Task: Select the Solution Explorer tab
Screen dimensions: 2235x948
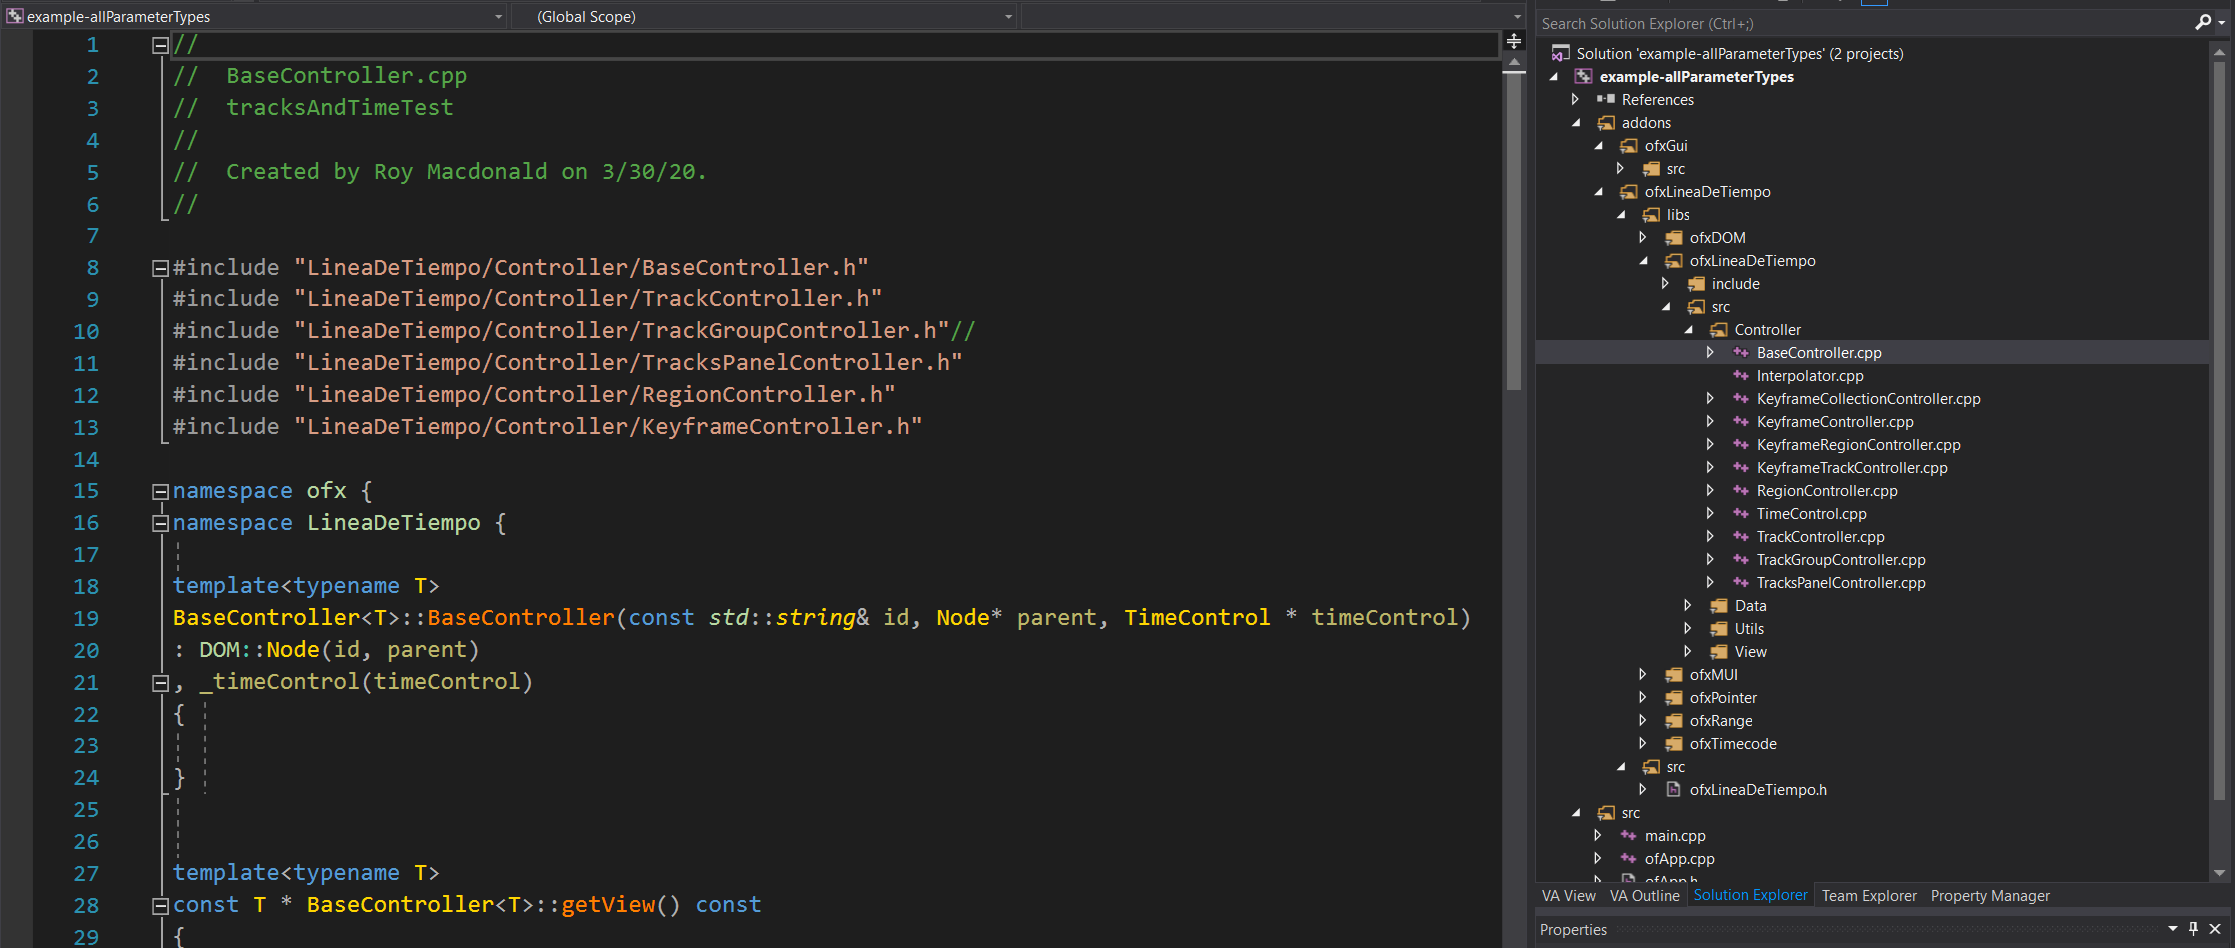Action: click(1750, 895)
